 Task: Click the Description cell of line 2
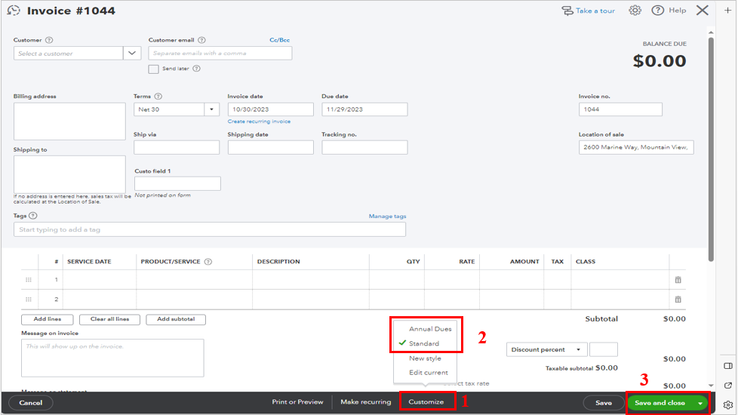pos(311,299)
